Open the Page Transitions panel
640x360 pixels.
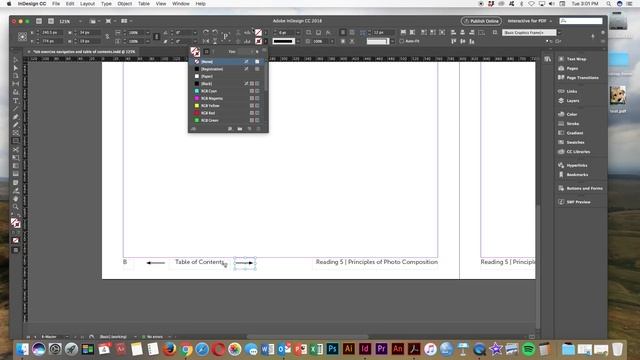tap(582, 78)
